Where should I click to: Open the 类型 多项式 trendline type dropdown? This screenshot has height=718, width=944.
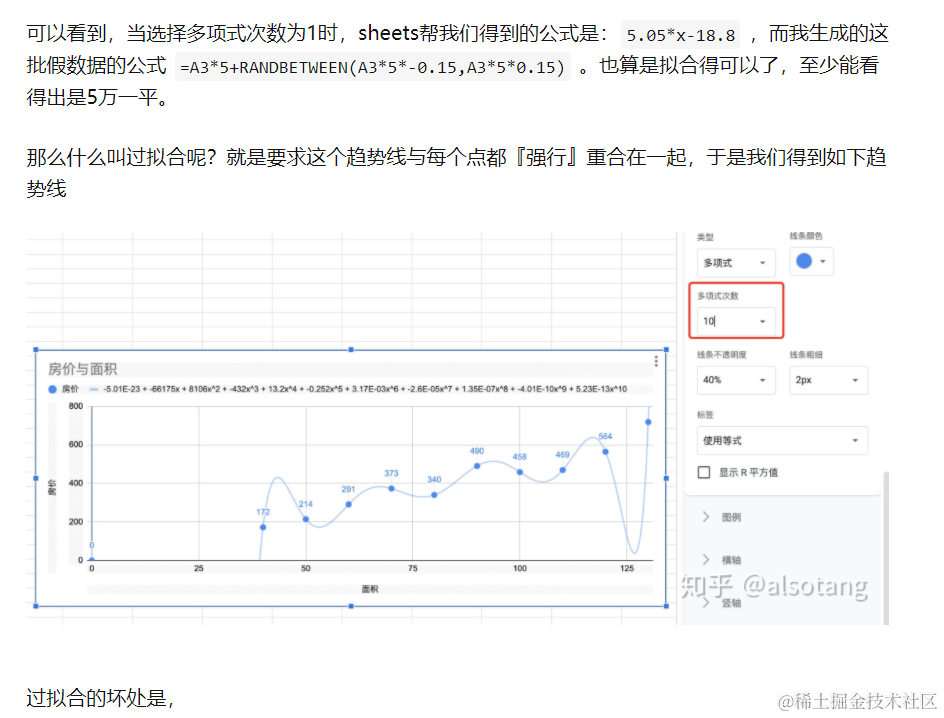[x=736, y=262]
